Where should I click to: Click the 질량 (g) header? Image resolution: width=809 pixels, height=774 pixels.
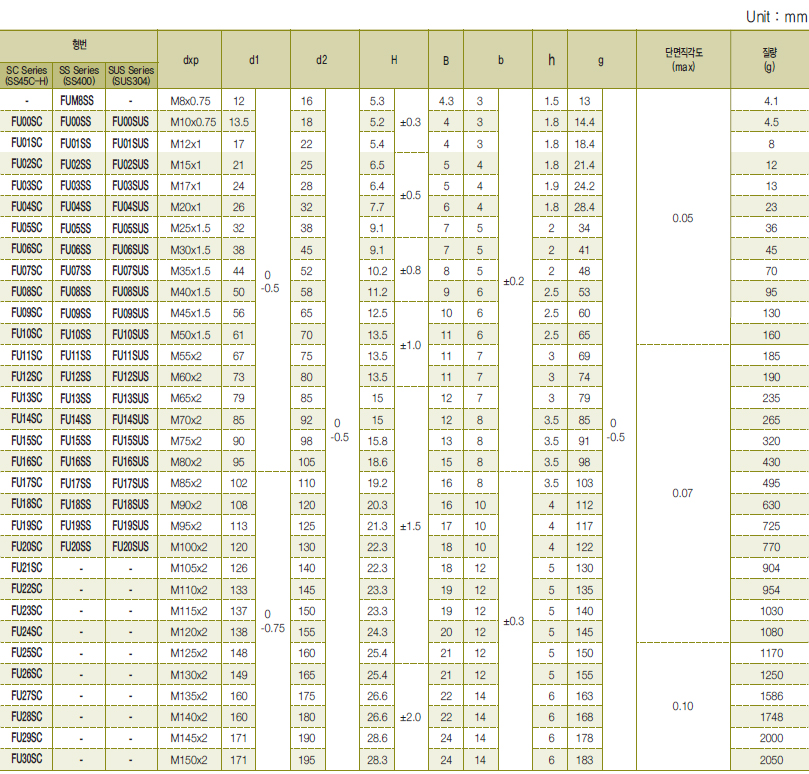(x=769, y=60)
